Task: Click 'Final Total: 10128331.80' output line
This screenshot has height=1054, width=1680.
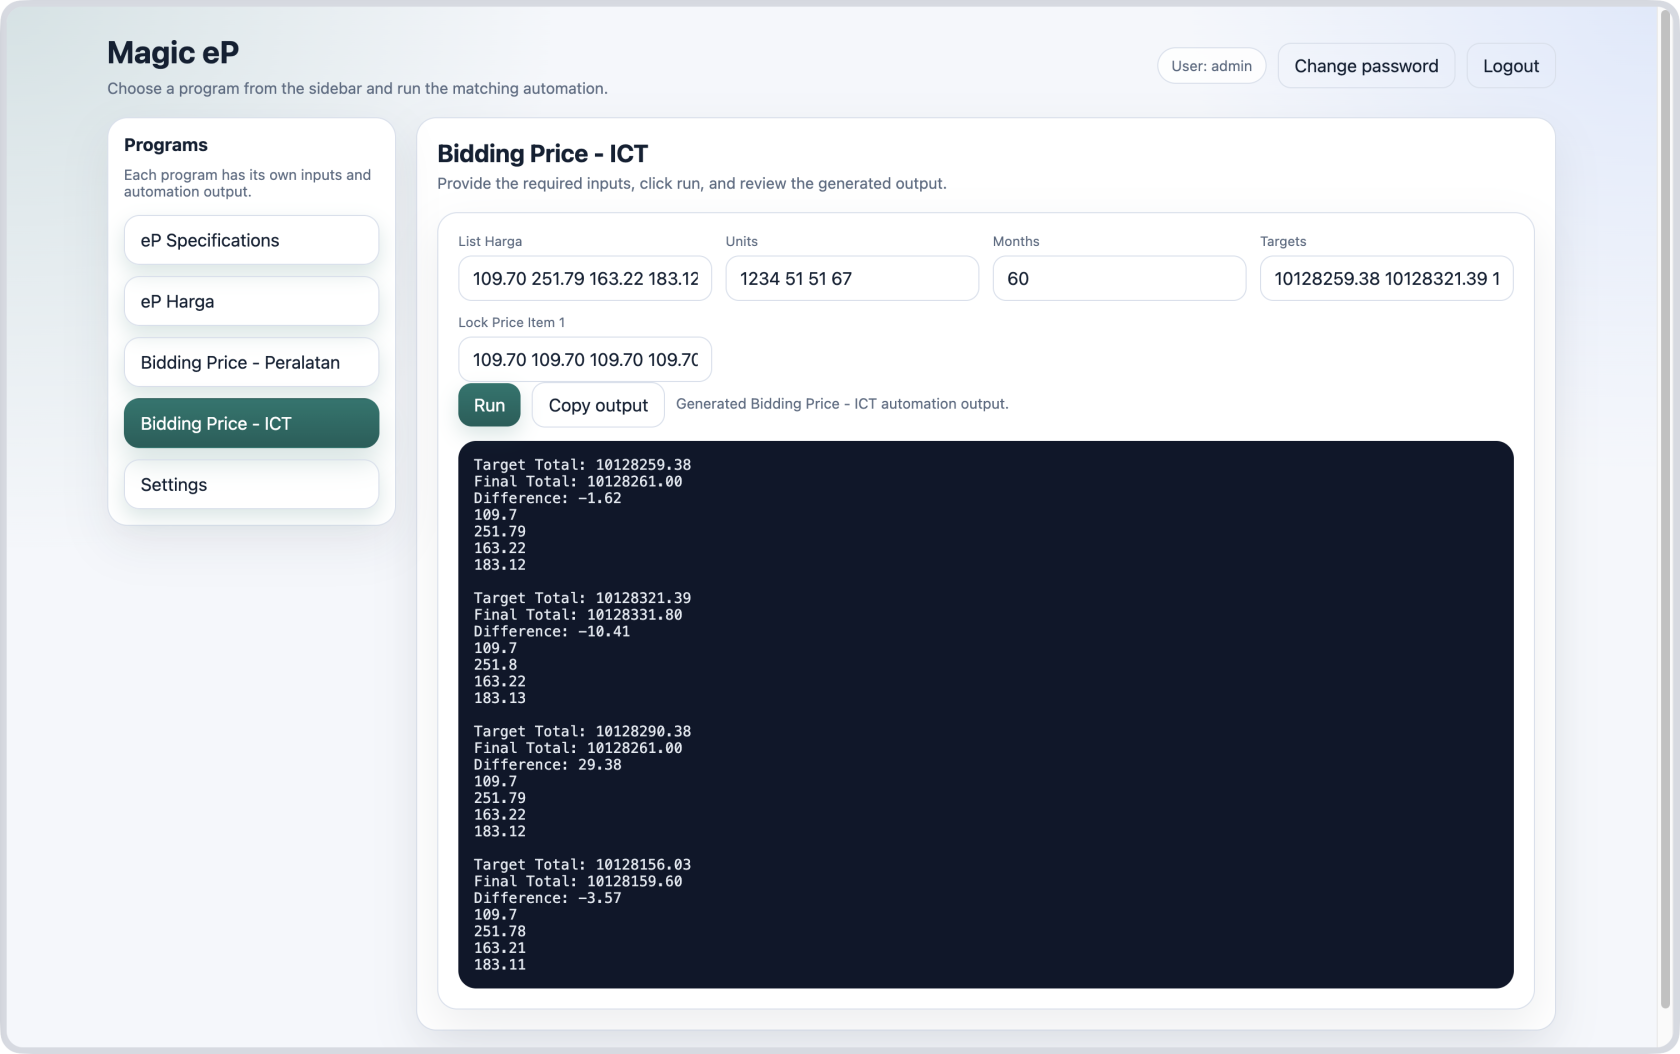Action: pyautogui.click(x=578, y=615)
